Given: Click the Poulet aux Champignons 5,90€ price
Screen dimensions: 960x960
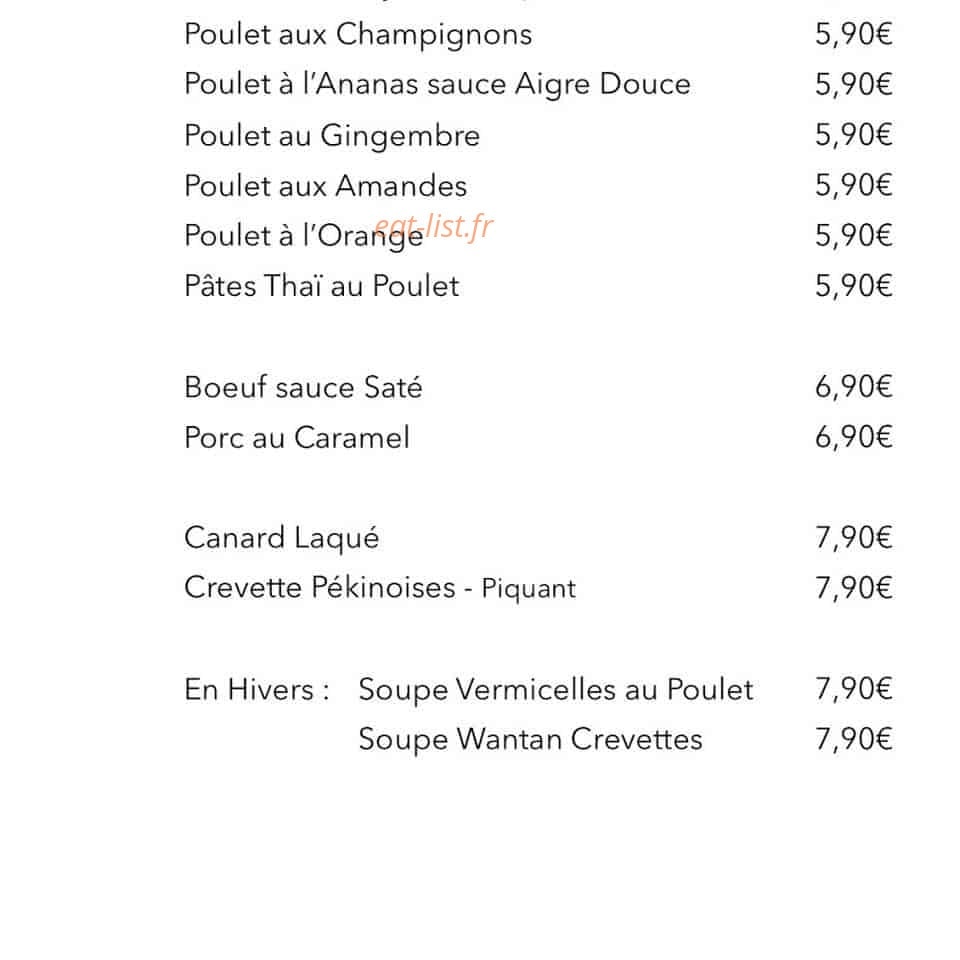Looking at the screenshot, I should [x=853, y=34].
